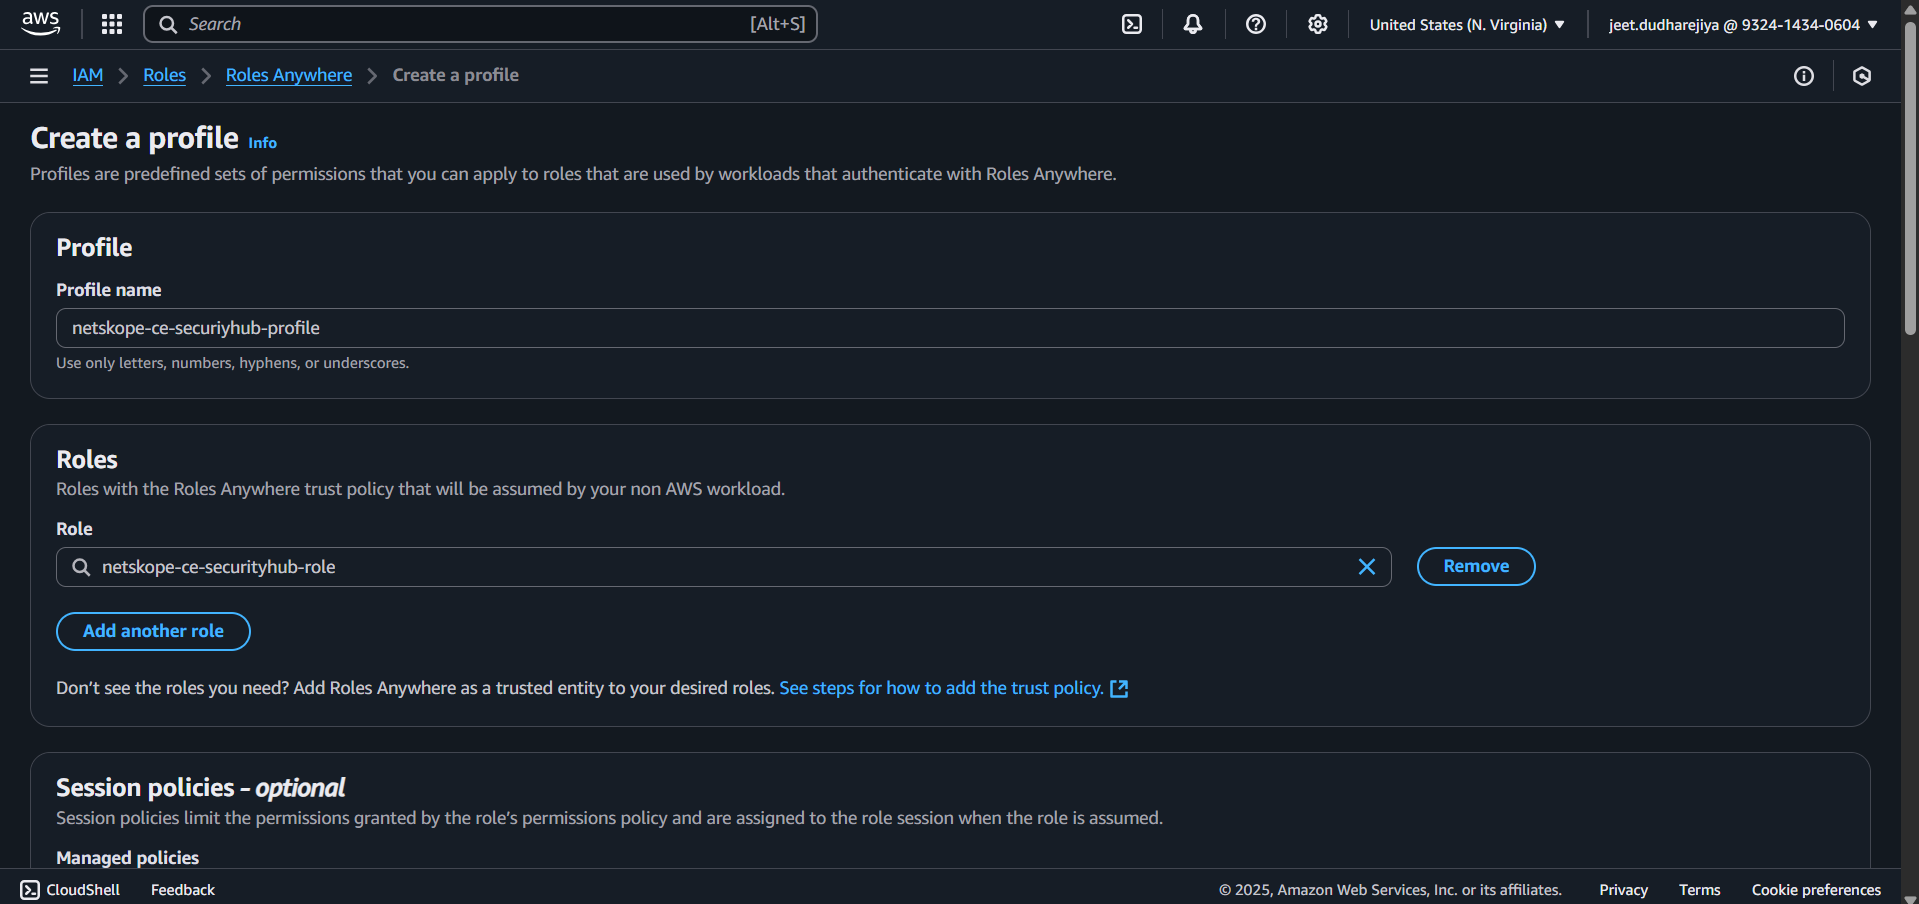Click the Profile name field label

click(x=109, y=290)
